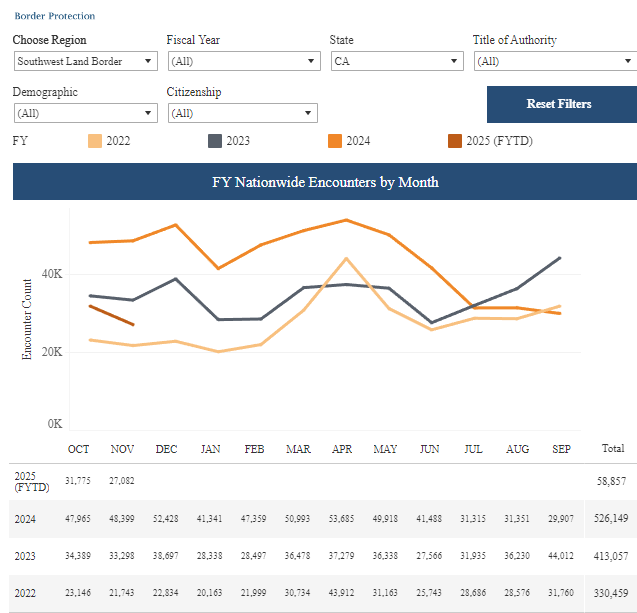The width and height of the screenshot is (637, 613).
Task: Select the 2022 legend color swatch
Action: (95, 141)
